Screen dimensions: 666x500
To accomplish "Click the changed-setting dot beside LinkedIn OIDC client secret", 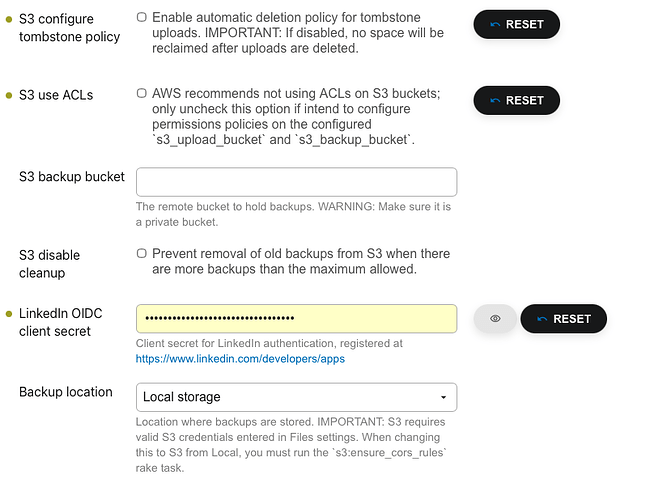I will (9, 314).
